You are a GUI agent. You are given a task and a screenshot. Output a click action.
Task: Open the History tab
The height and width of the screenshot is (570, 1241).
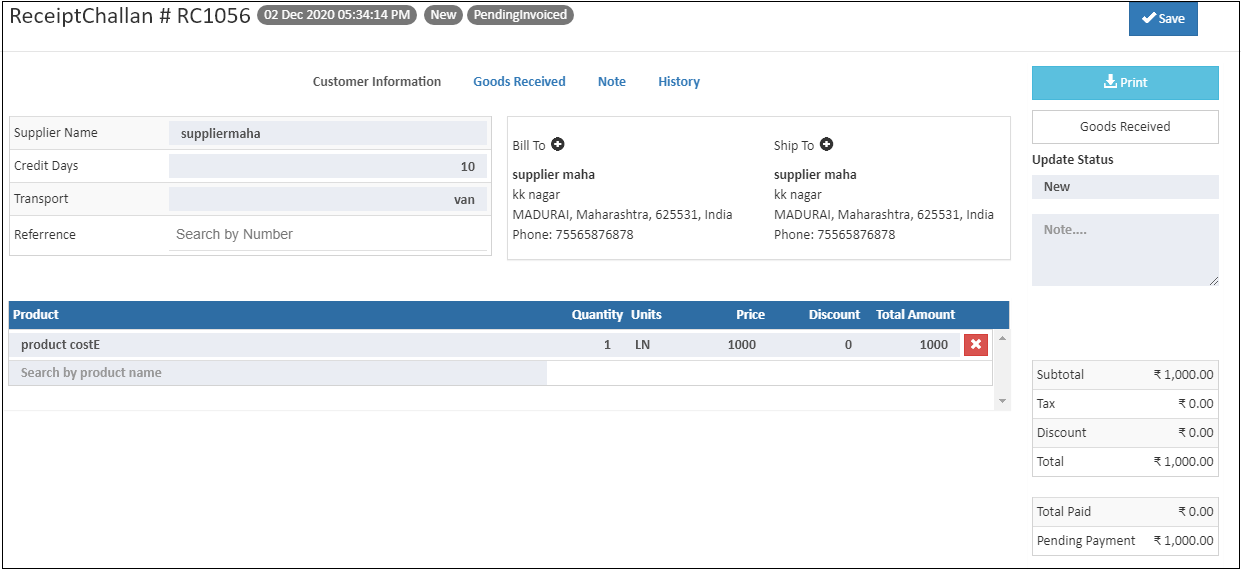pyautogui.click(x=679, y=82)
